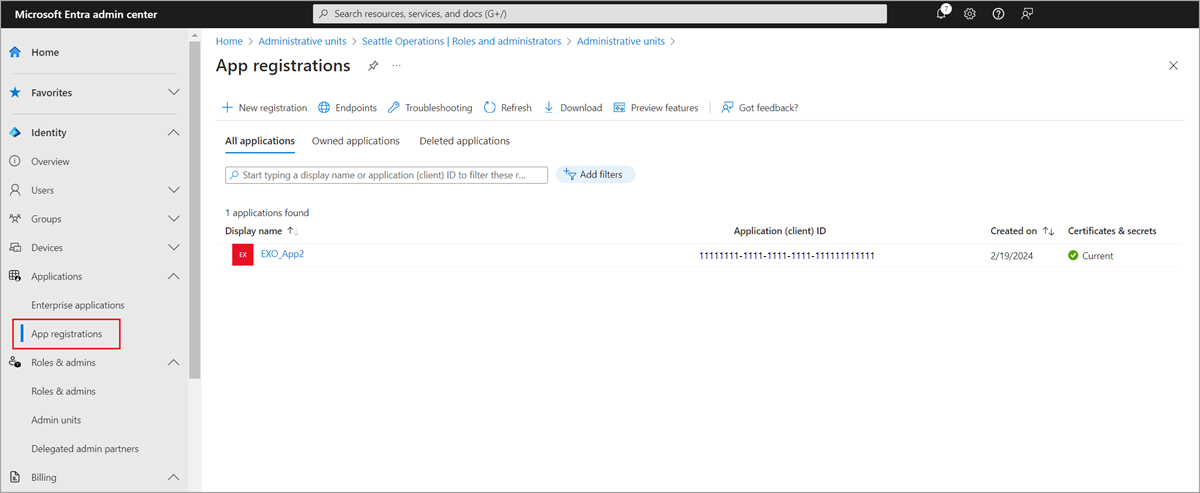The height and width of the screenshot is (493, 1200).
Task: Collapse the Billing section chevron
Action: (x=173, y=477)
